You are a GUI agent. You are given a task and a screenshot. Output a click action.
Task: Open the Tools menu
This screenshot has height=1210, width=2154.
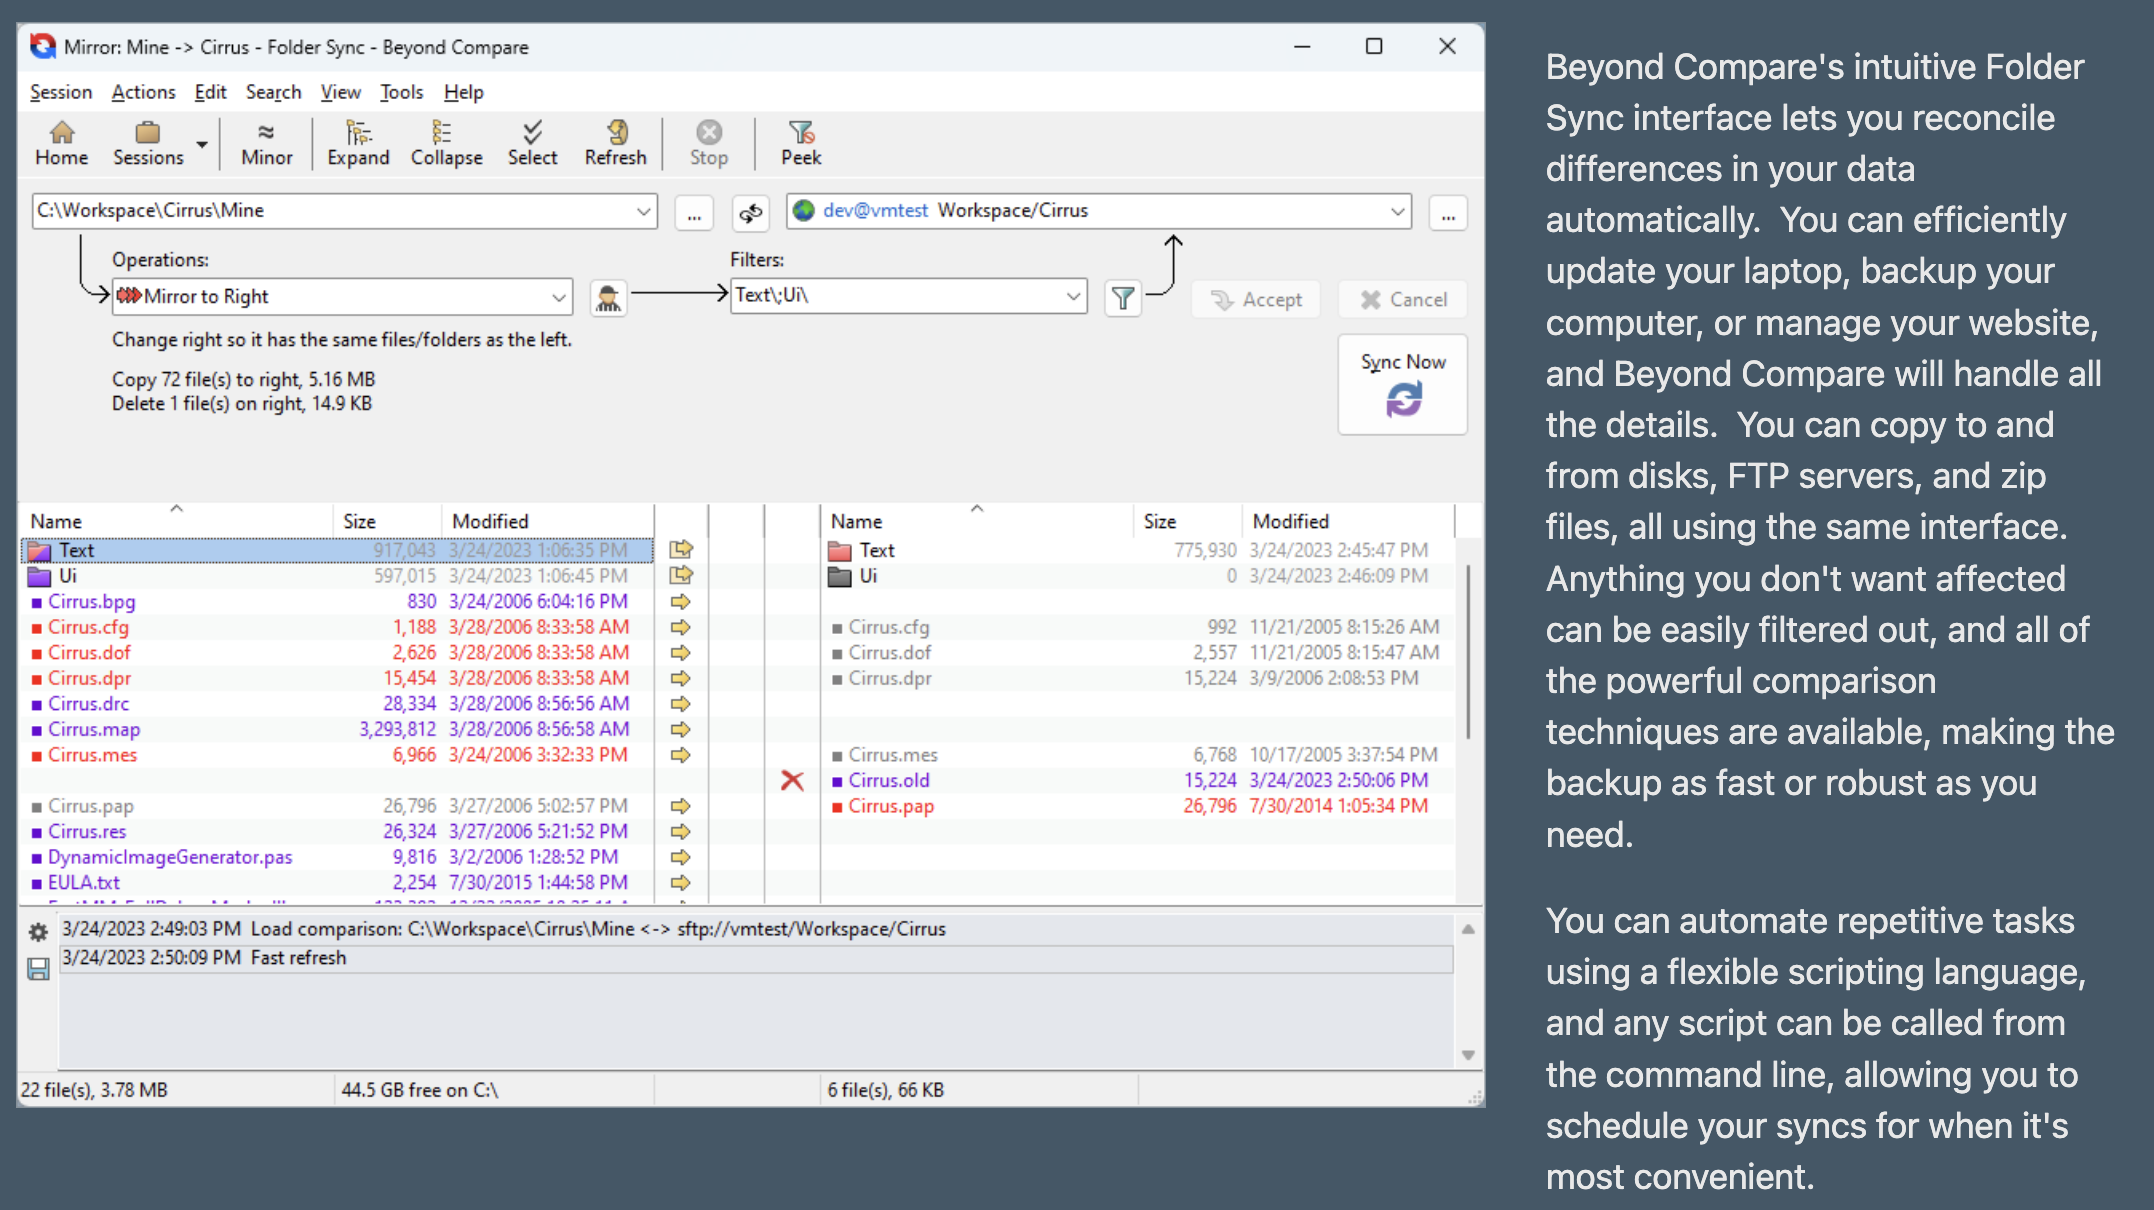pyautogui.click(x=401, y=92)
